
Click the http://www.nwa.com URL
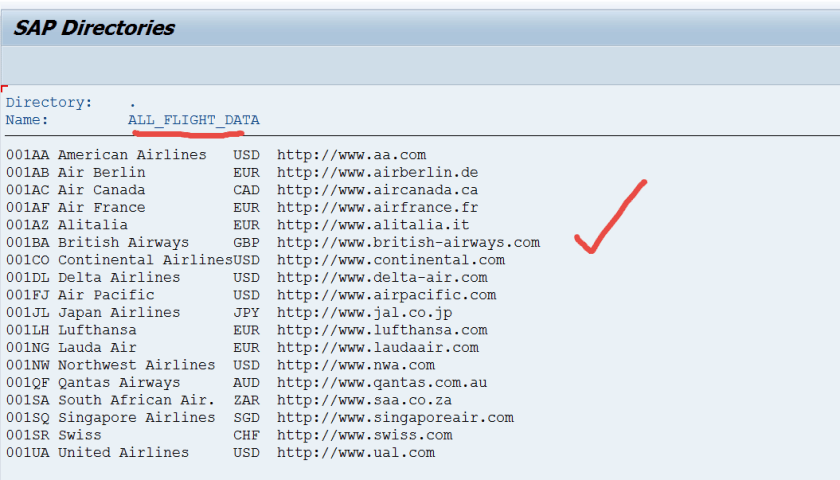pyautogui.click(x=356, y=365)
